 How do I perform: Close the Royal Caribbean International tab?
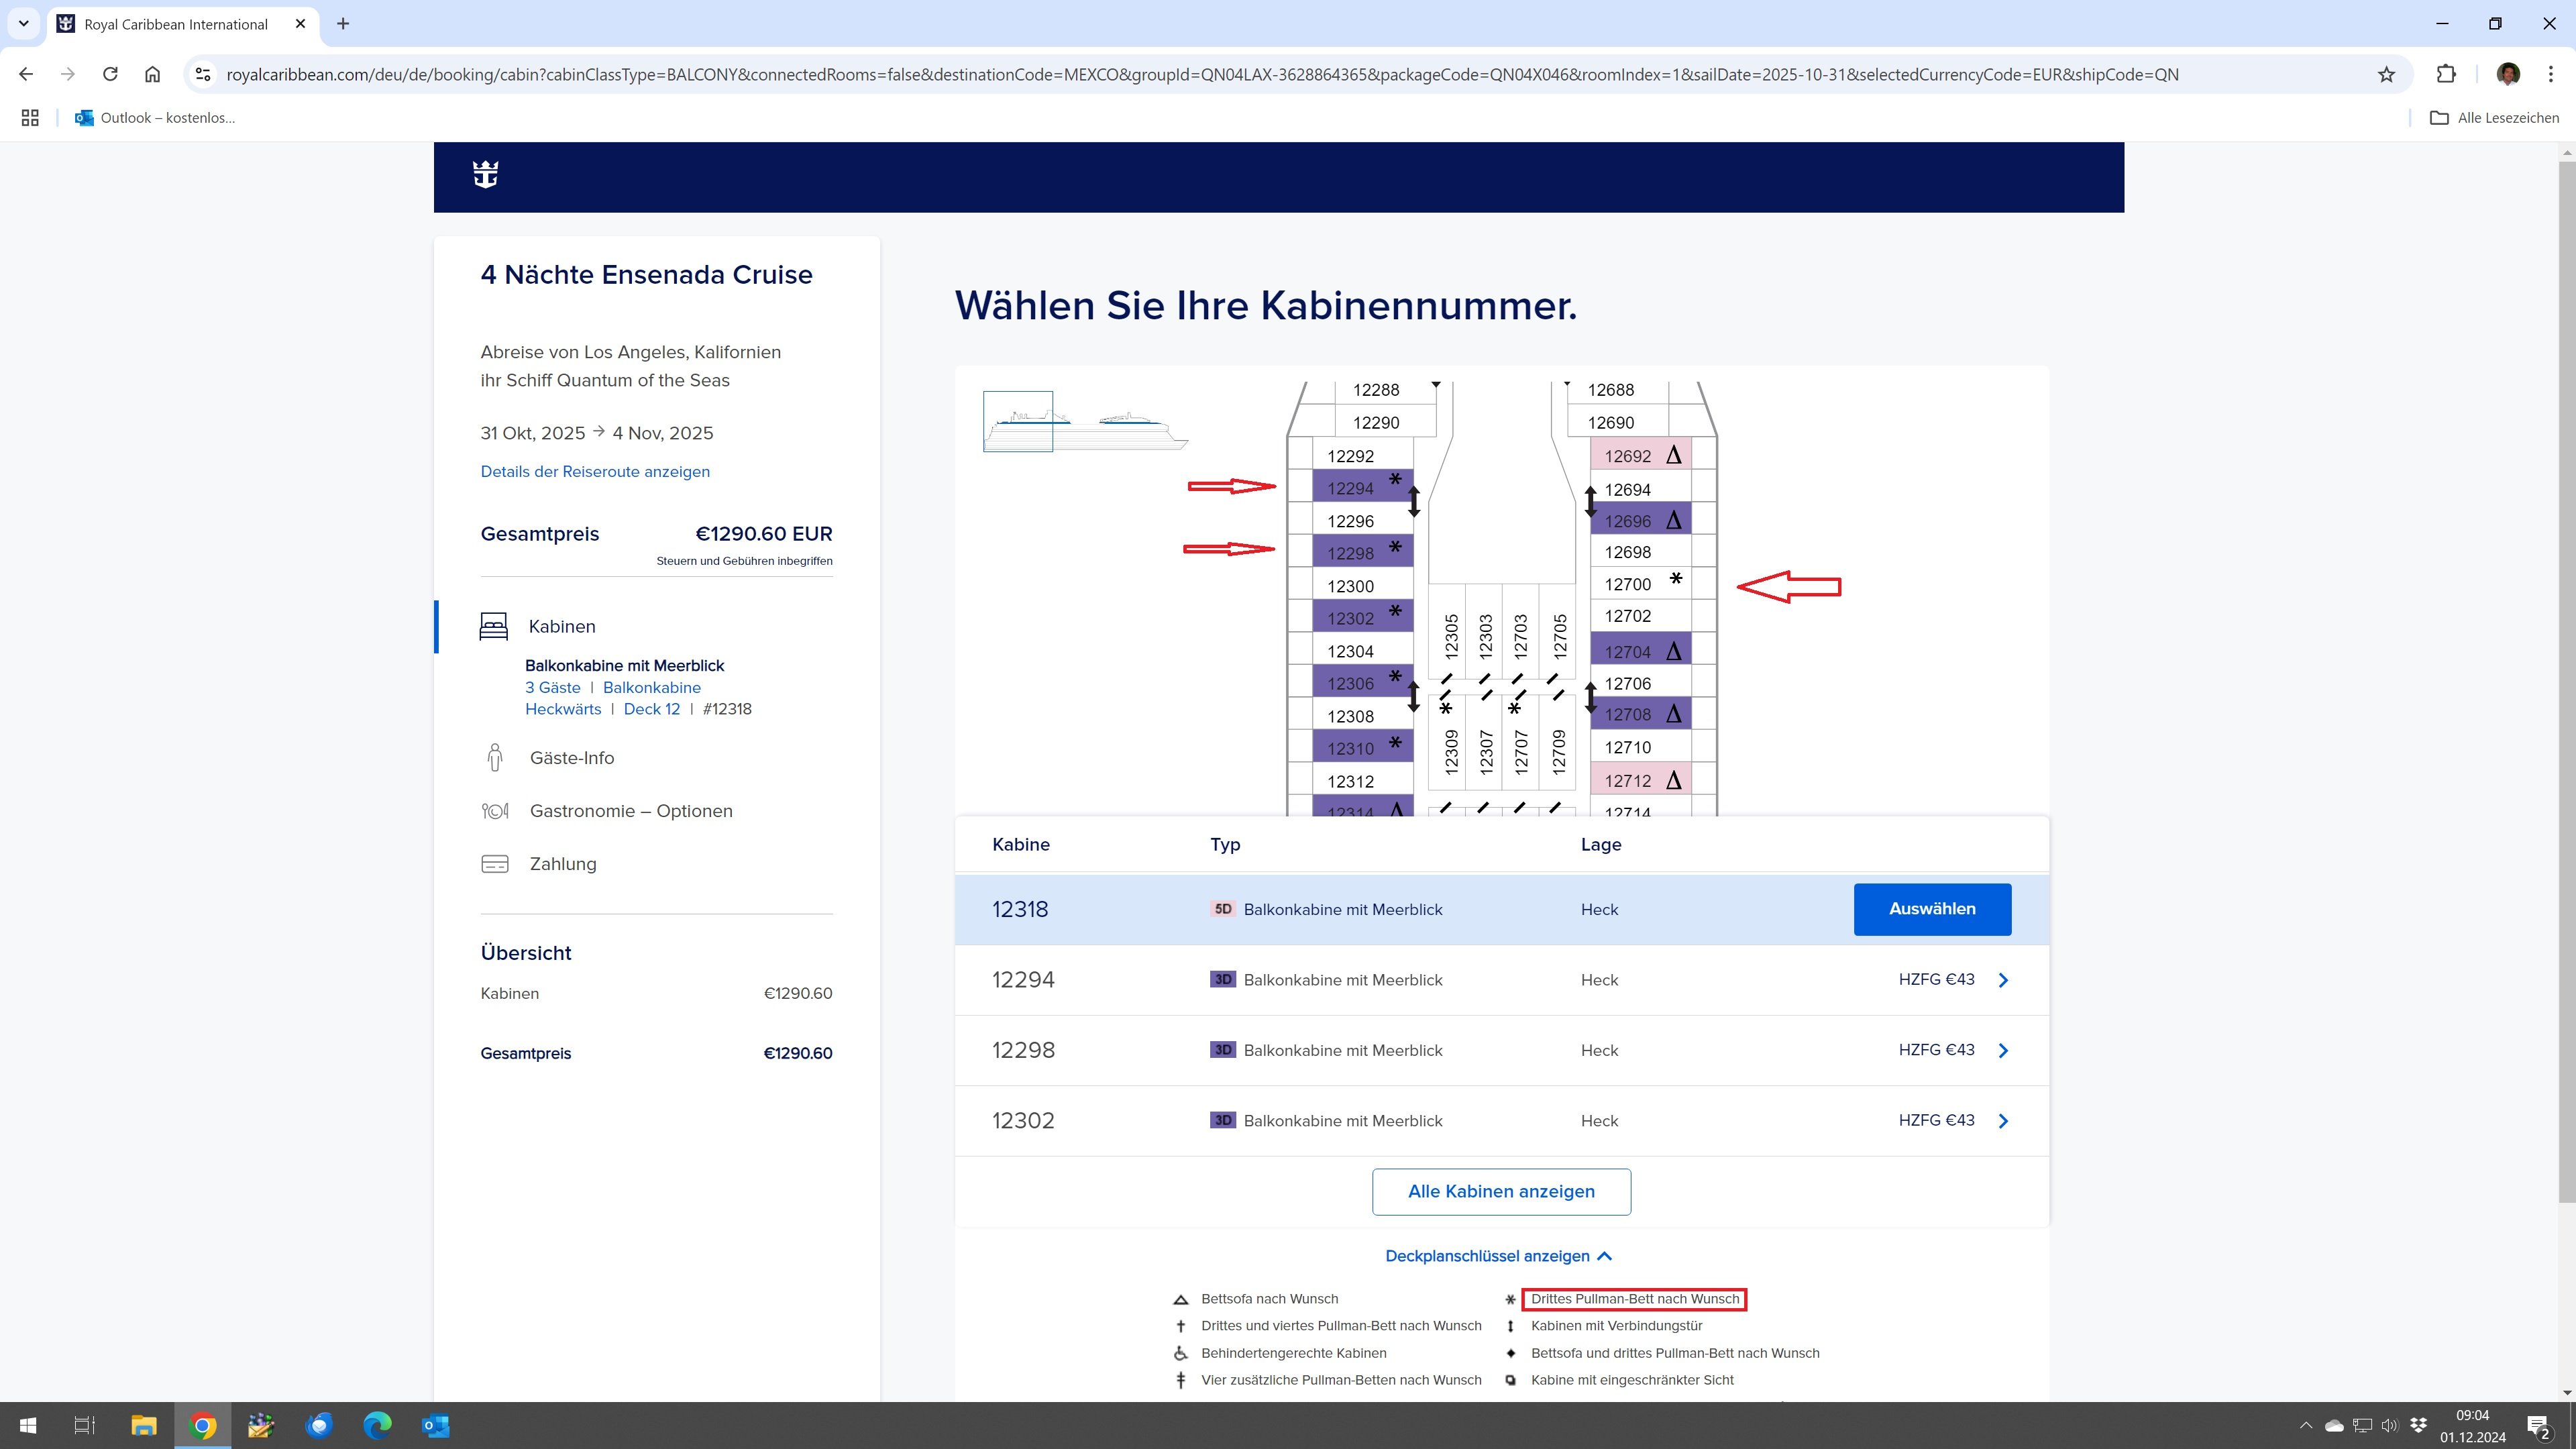(300, 24)
